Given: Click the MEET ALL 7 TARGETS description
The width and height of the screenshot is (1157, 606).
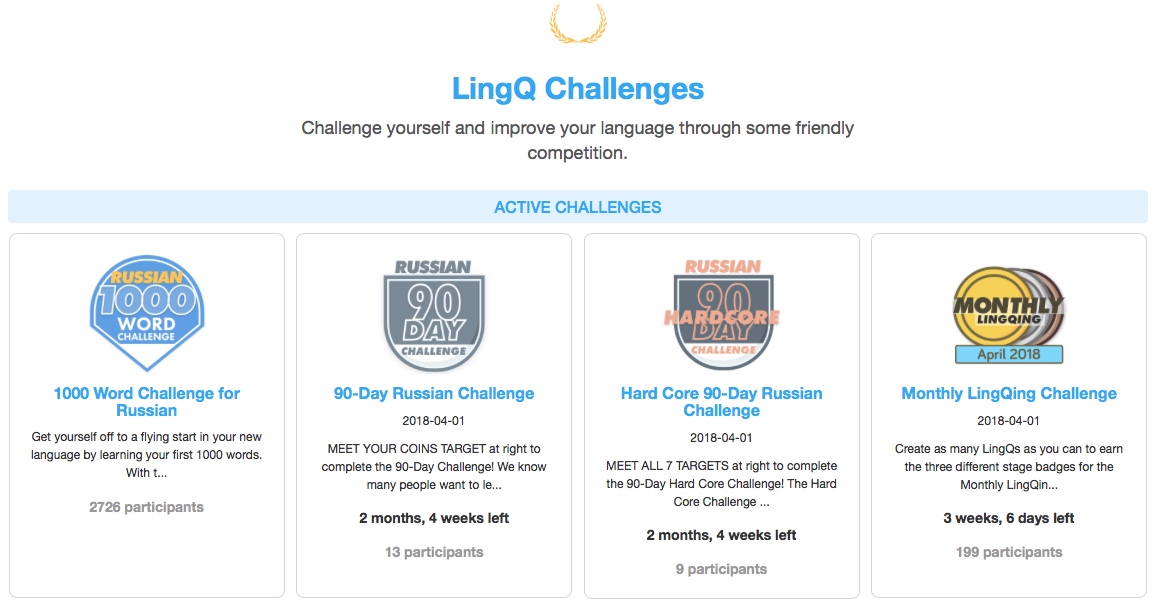Looking at the screenshot, I should click(x=721, y=484).
